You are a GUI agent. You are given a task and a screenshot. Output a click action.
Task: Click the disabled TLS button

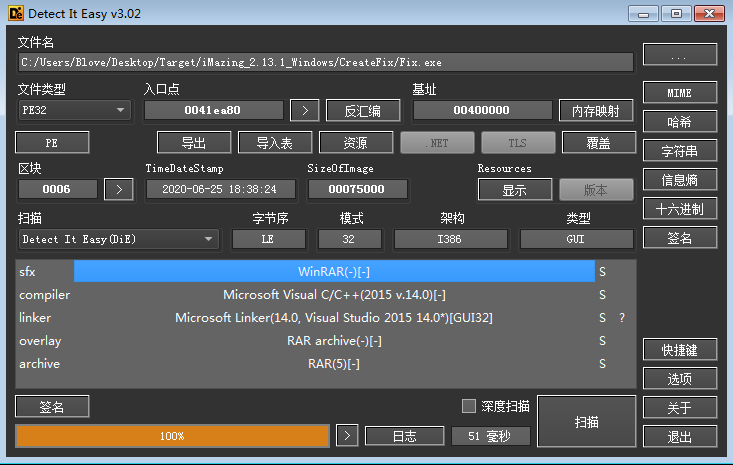(518, 143)
